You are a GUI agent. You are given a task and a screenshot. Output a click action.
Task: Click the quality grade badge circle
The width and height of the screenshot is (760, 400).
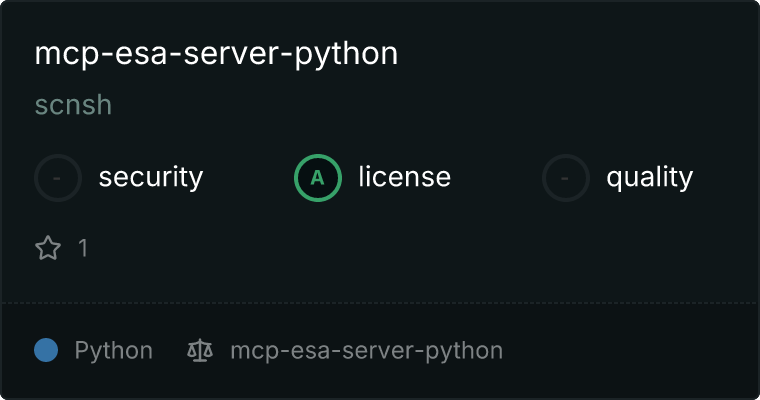coord(566,178)
